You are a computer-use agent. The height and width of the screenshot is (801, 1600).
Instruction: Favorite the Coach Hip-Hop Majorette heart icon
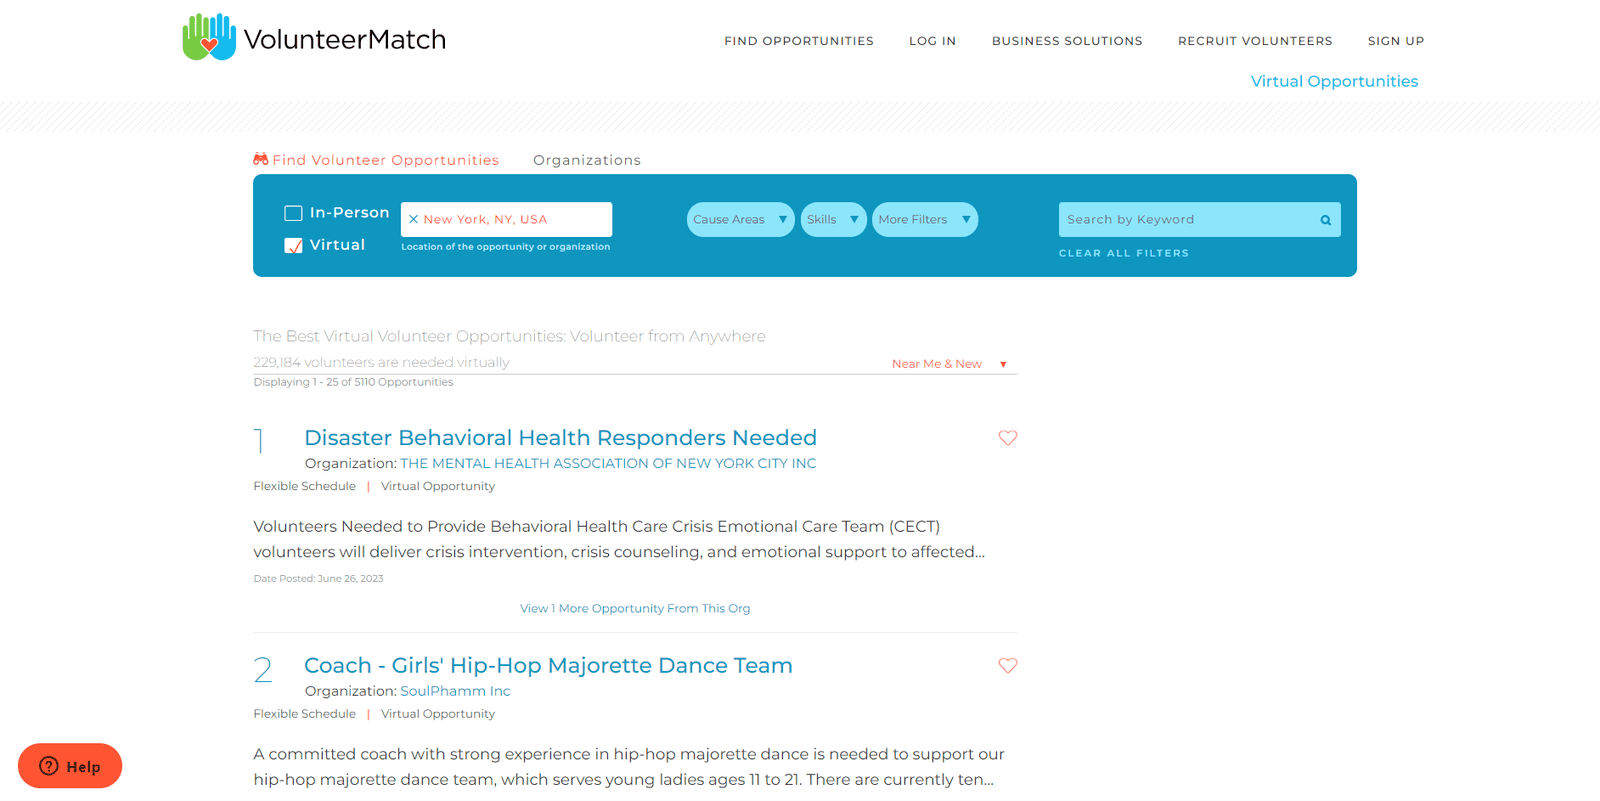coord(1008,666)
